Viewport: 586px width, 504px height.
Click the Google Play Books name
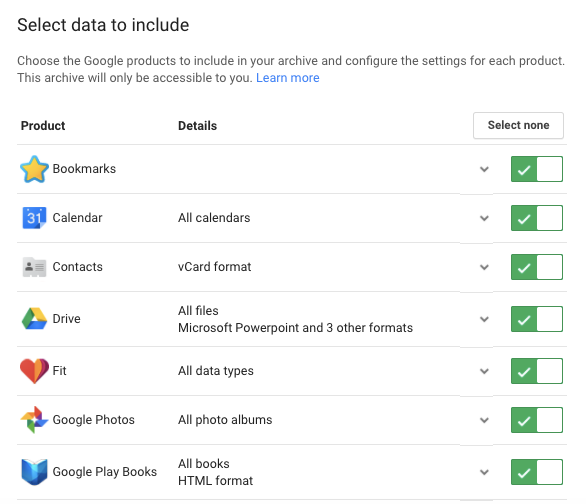click(105, 471)
